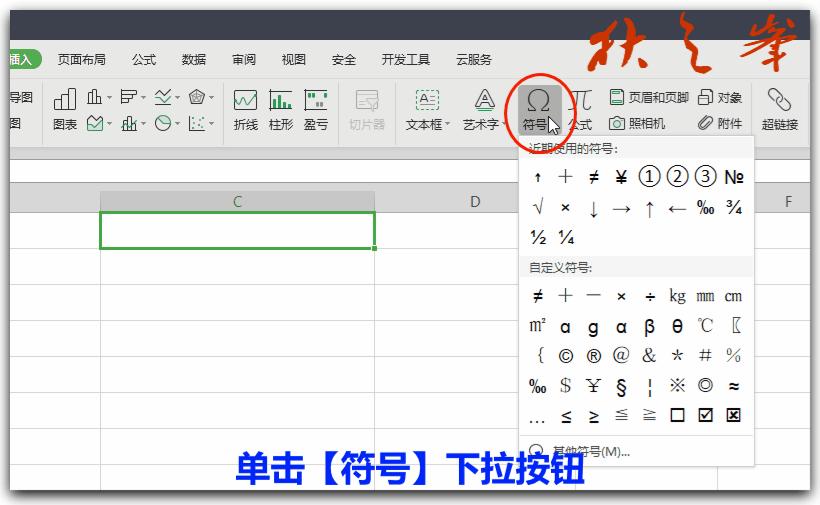Viewport: 820px width, 505px height.
Task: Expand the radar chart dropdown
Action: [211, 97]
